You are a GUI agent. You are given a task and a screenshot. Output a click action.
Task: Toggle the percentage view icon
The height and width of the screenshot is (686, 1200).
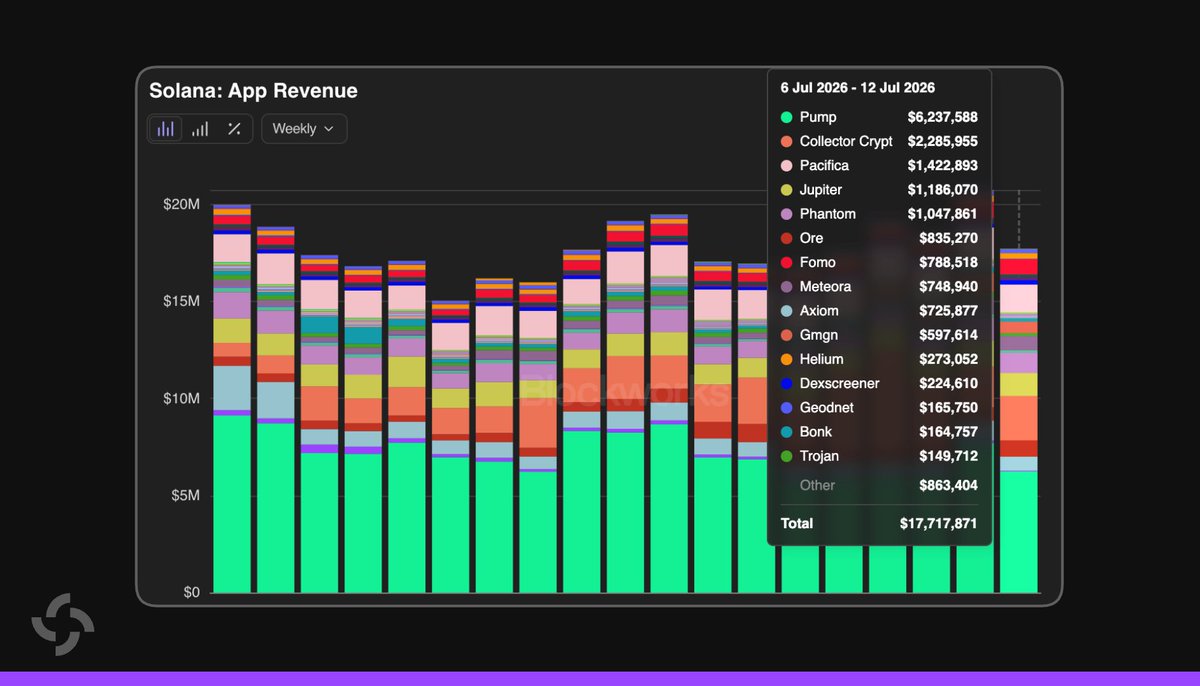click(234, 129)
